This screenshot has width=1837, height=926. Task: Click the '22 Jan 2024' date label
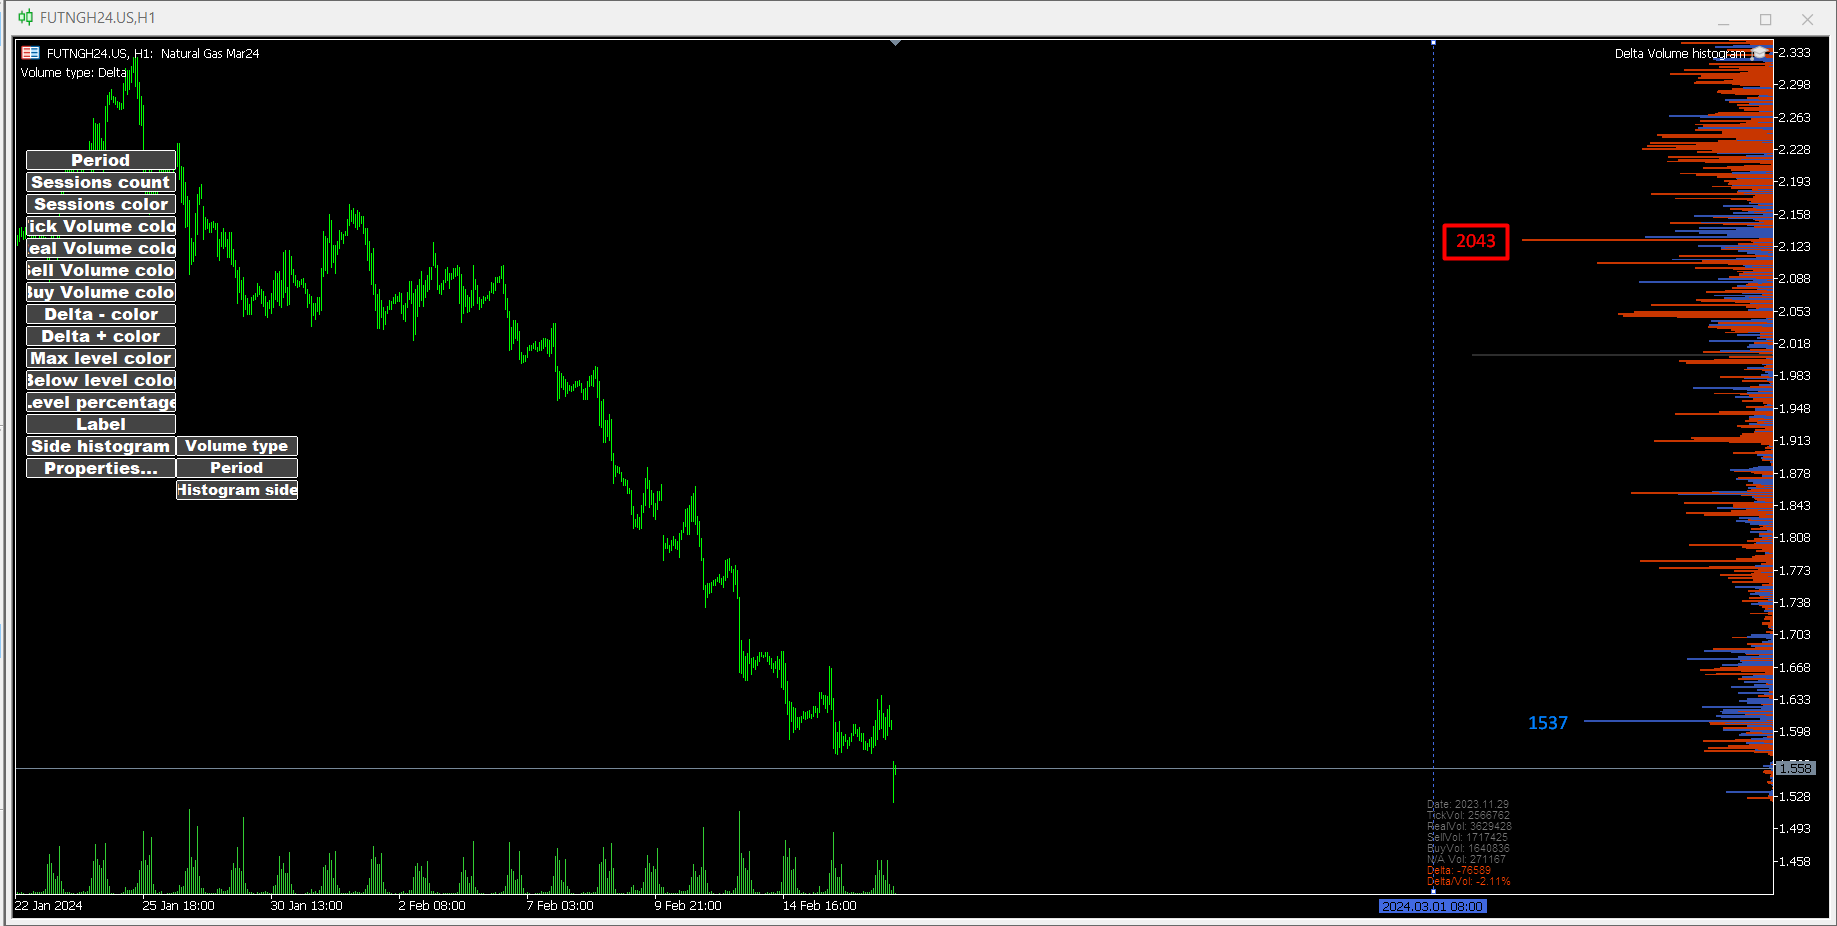pos(49,906)
